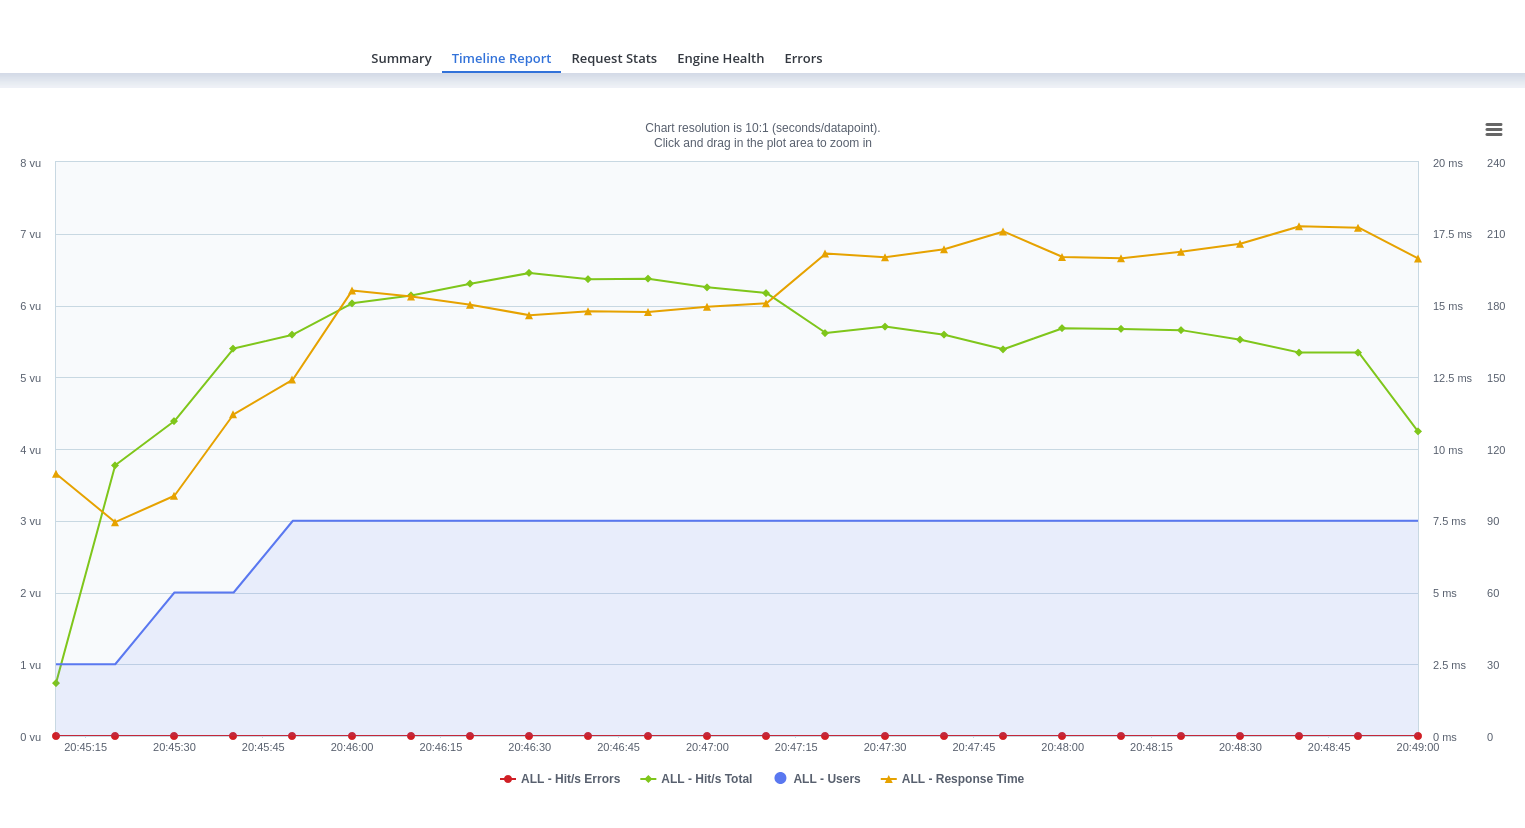Toggle ALL - Hit/s Total legend series

click(696, 779)
